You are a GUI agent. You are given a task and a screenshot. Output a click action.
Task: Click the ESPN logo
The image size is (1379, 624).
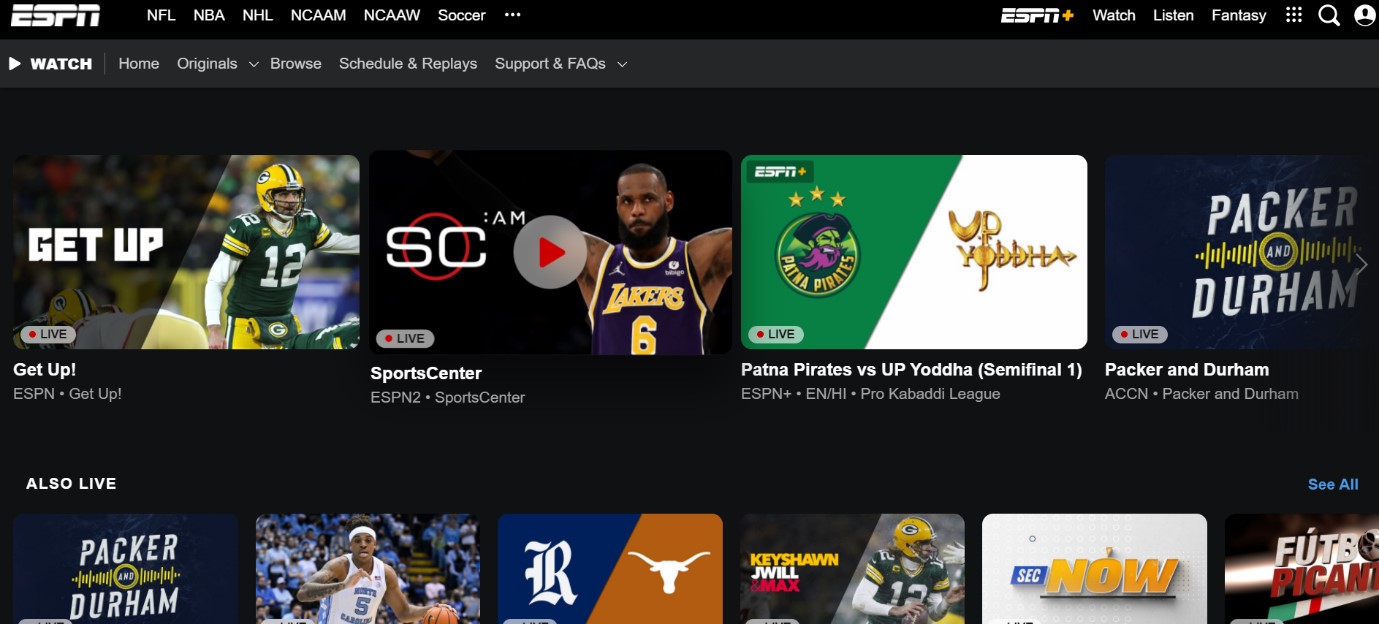[x=56, y=15]
